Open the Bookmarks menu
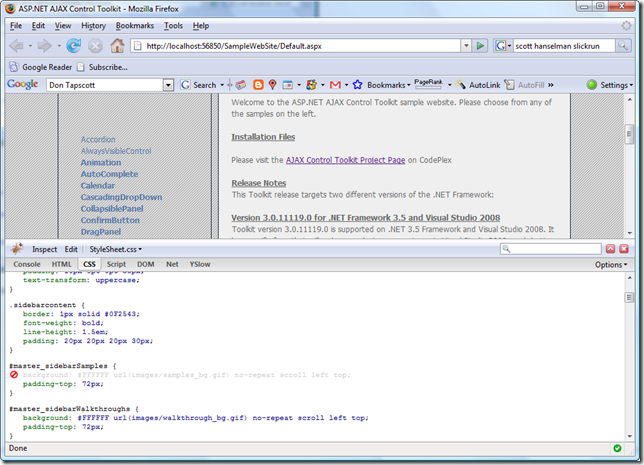Viewport: 644px width, 465px height. coord(134,25)
